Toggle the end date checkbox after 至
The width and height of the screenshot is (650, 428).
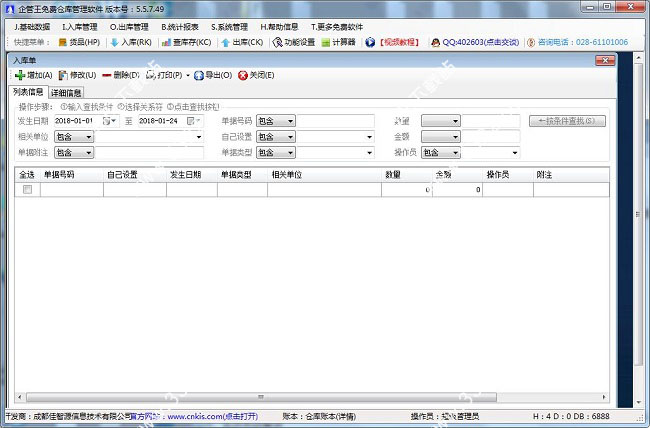pos(191,121)
